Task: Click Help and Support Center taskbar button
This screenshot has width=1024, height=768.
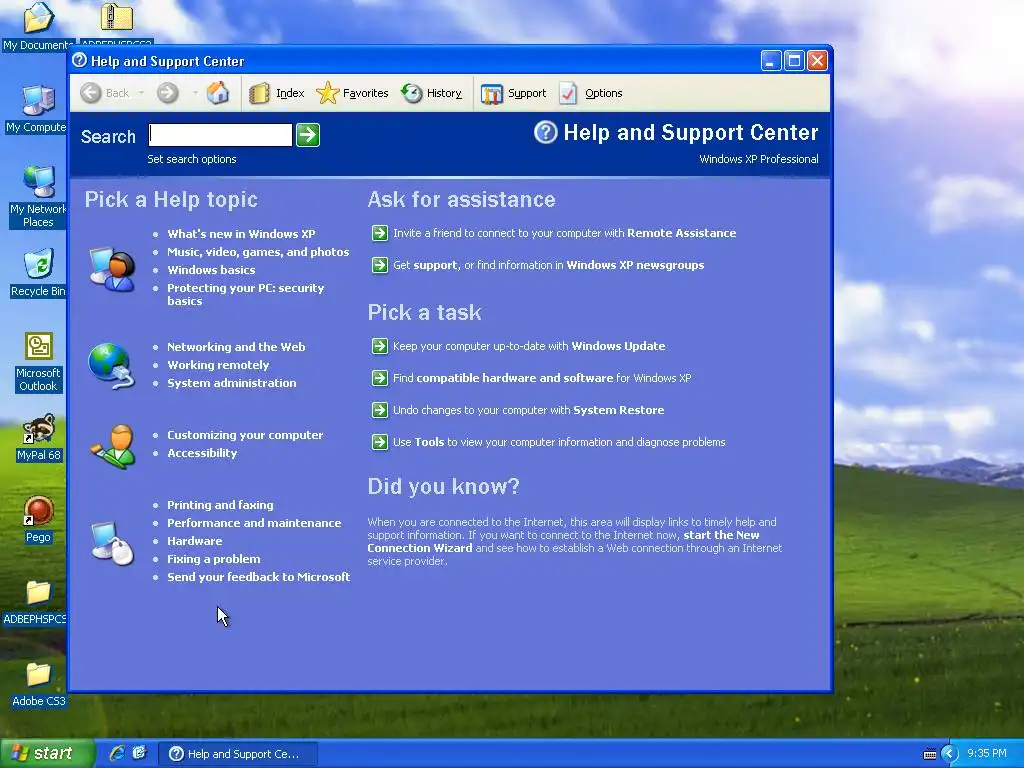Action: [238, 754]
